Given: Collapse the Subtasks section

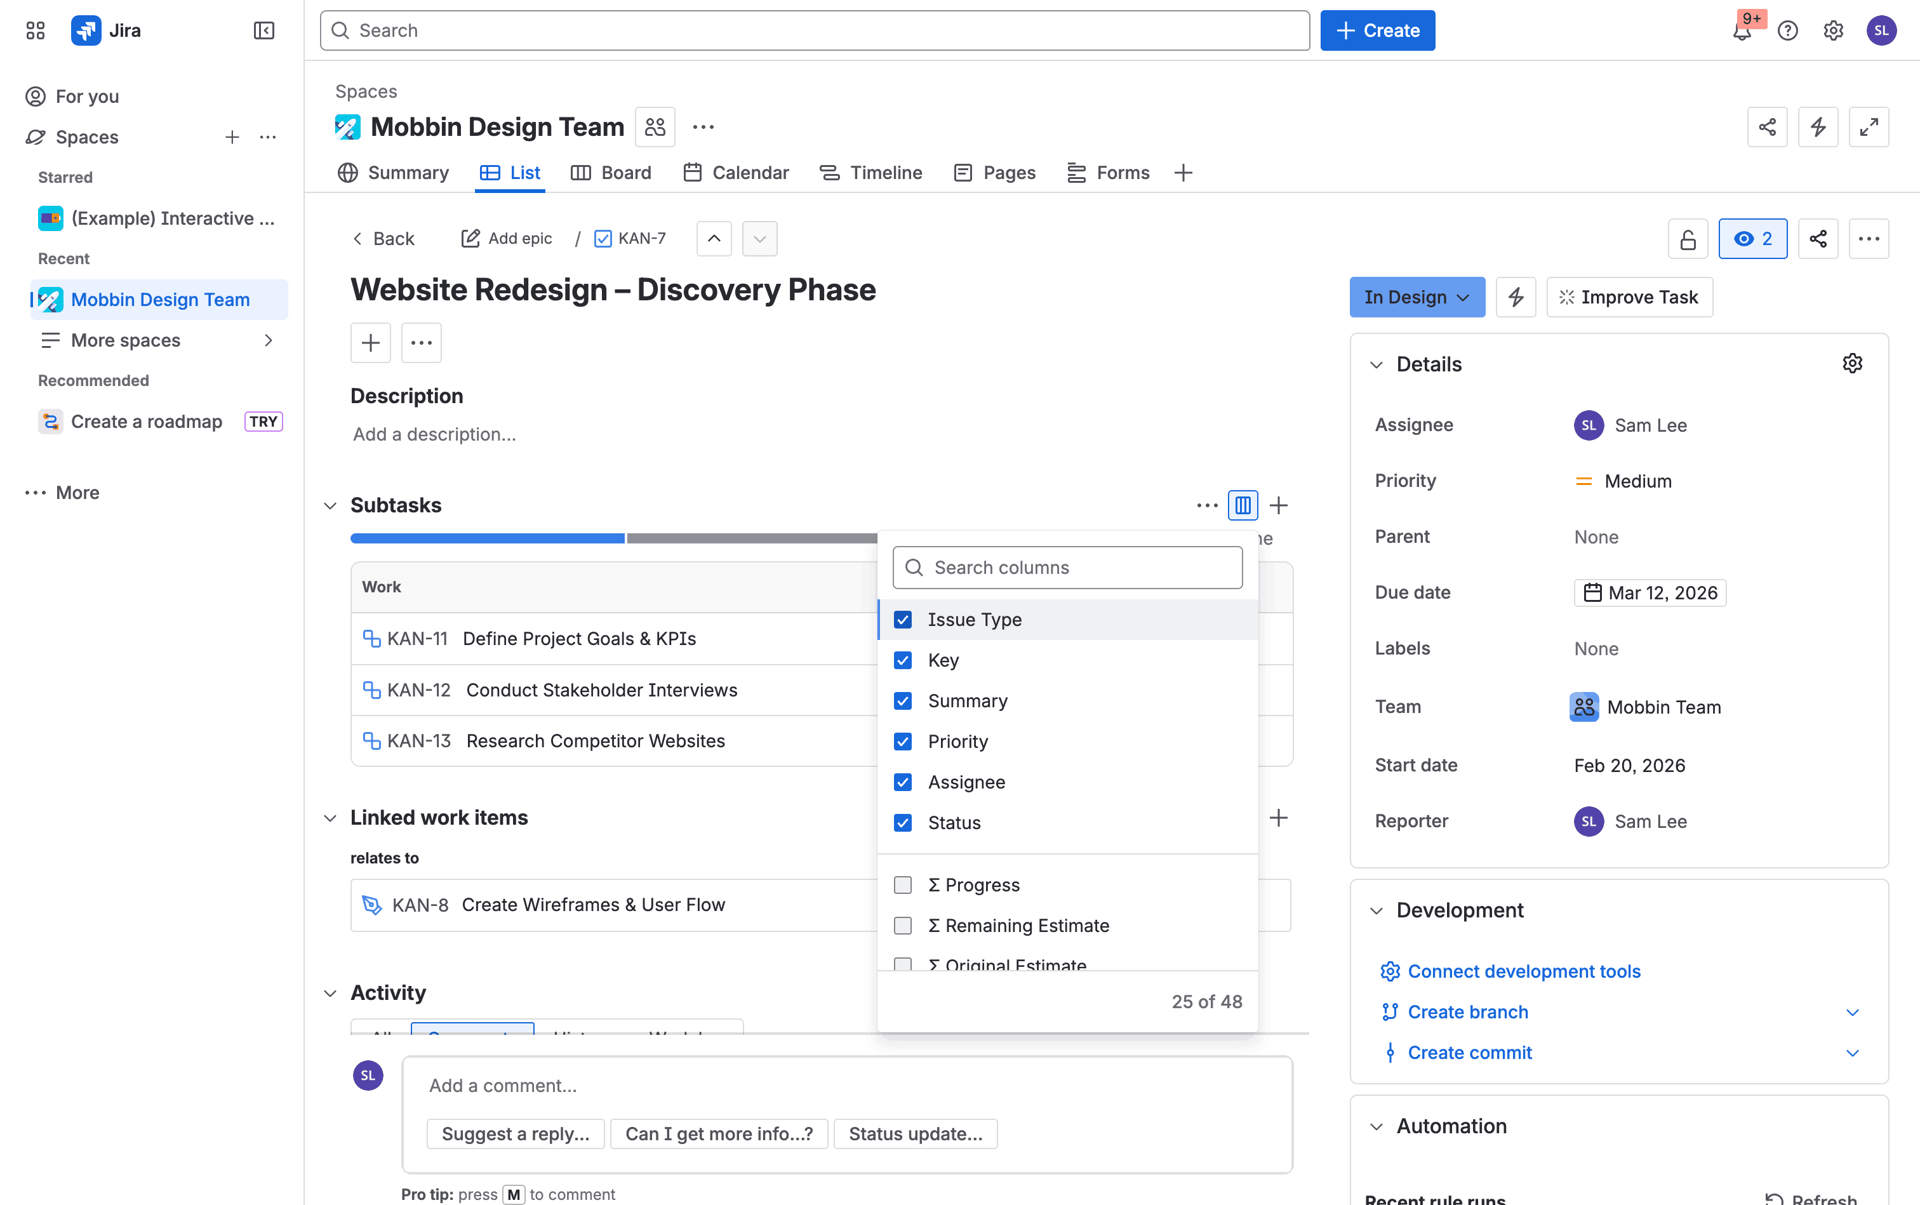Looking at the screenshot, I should pos(330,506).
